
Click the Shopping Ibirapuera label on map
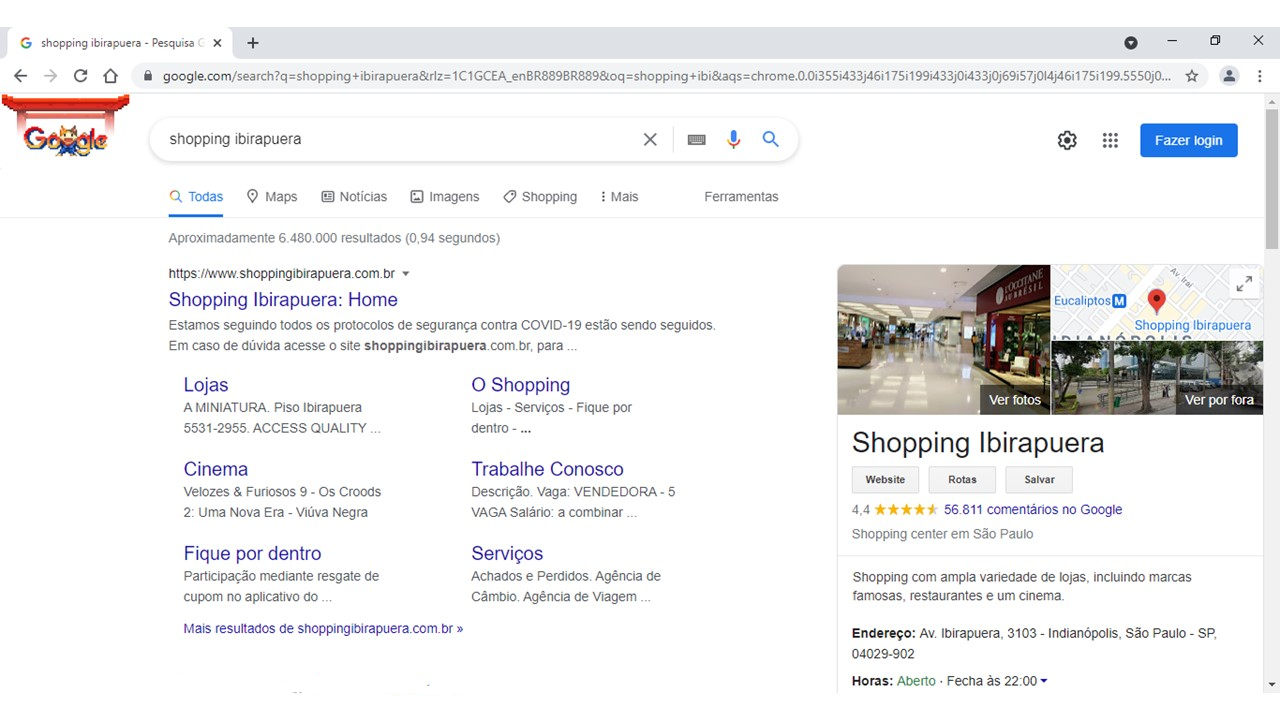point(1193,325)
